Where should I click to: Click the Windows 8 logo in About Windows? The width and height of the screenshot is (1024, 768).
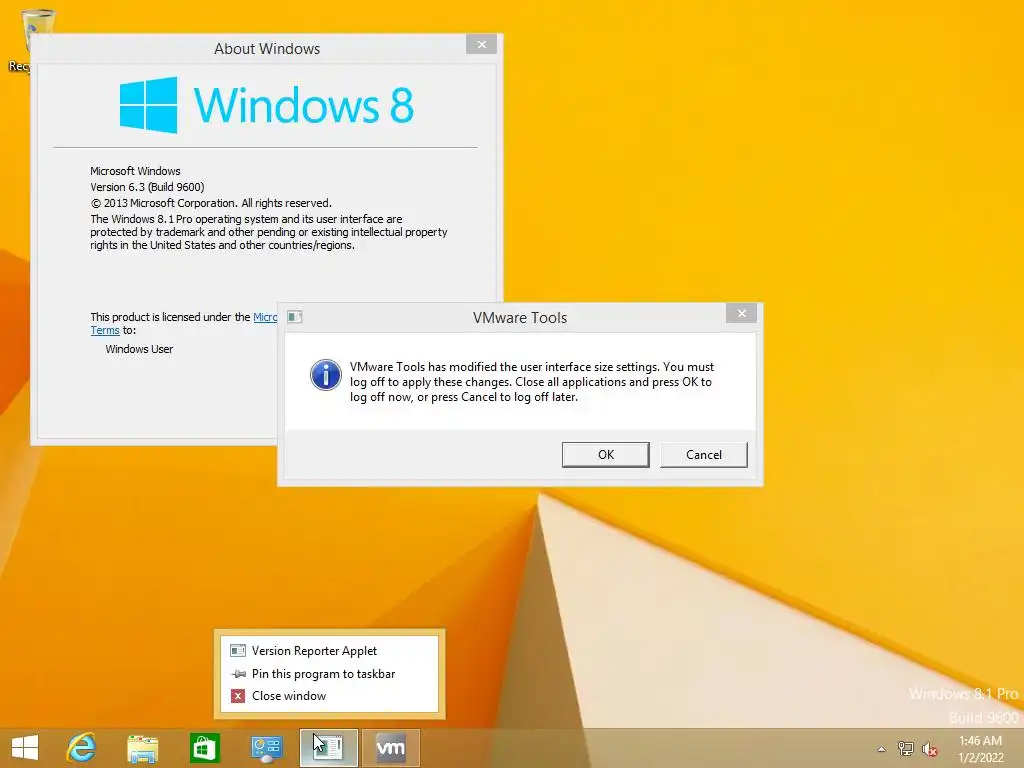tap(266, 104)
